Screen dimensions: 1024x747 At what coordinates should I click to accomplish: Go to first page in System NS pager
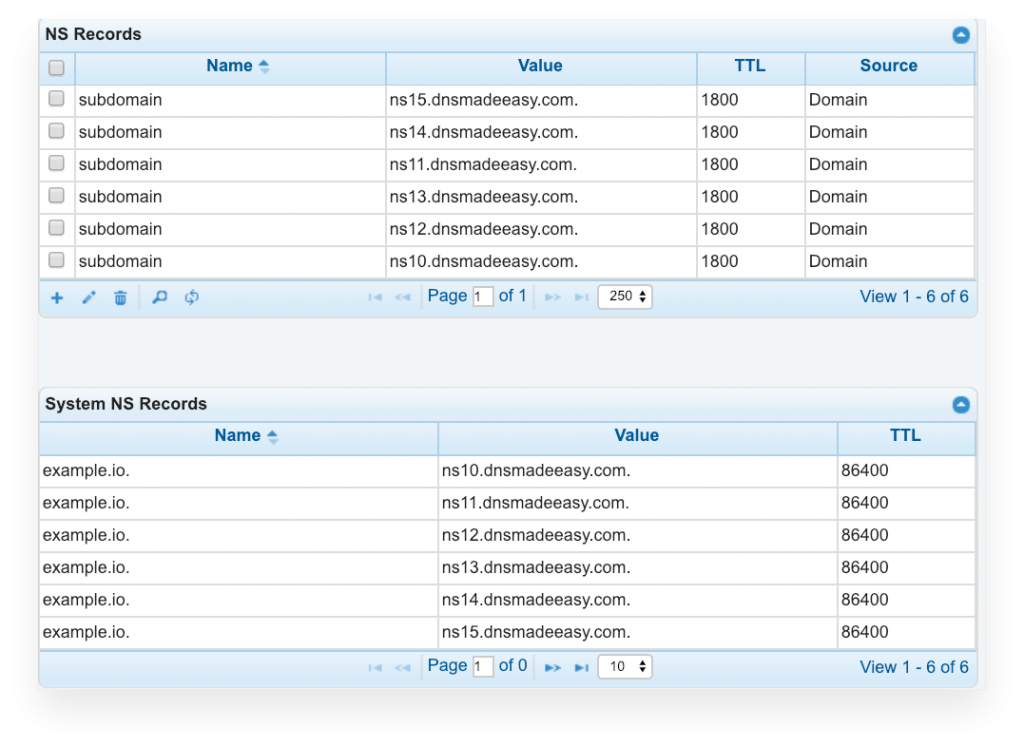click(375, 667)
